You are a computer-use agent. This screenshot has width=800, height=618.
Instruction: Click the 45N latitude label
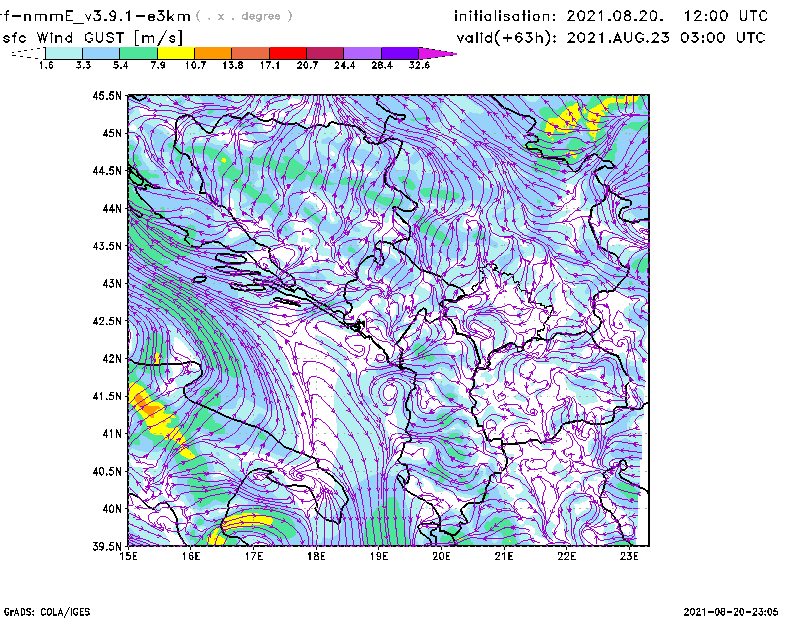(112, 133)
